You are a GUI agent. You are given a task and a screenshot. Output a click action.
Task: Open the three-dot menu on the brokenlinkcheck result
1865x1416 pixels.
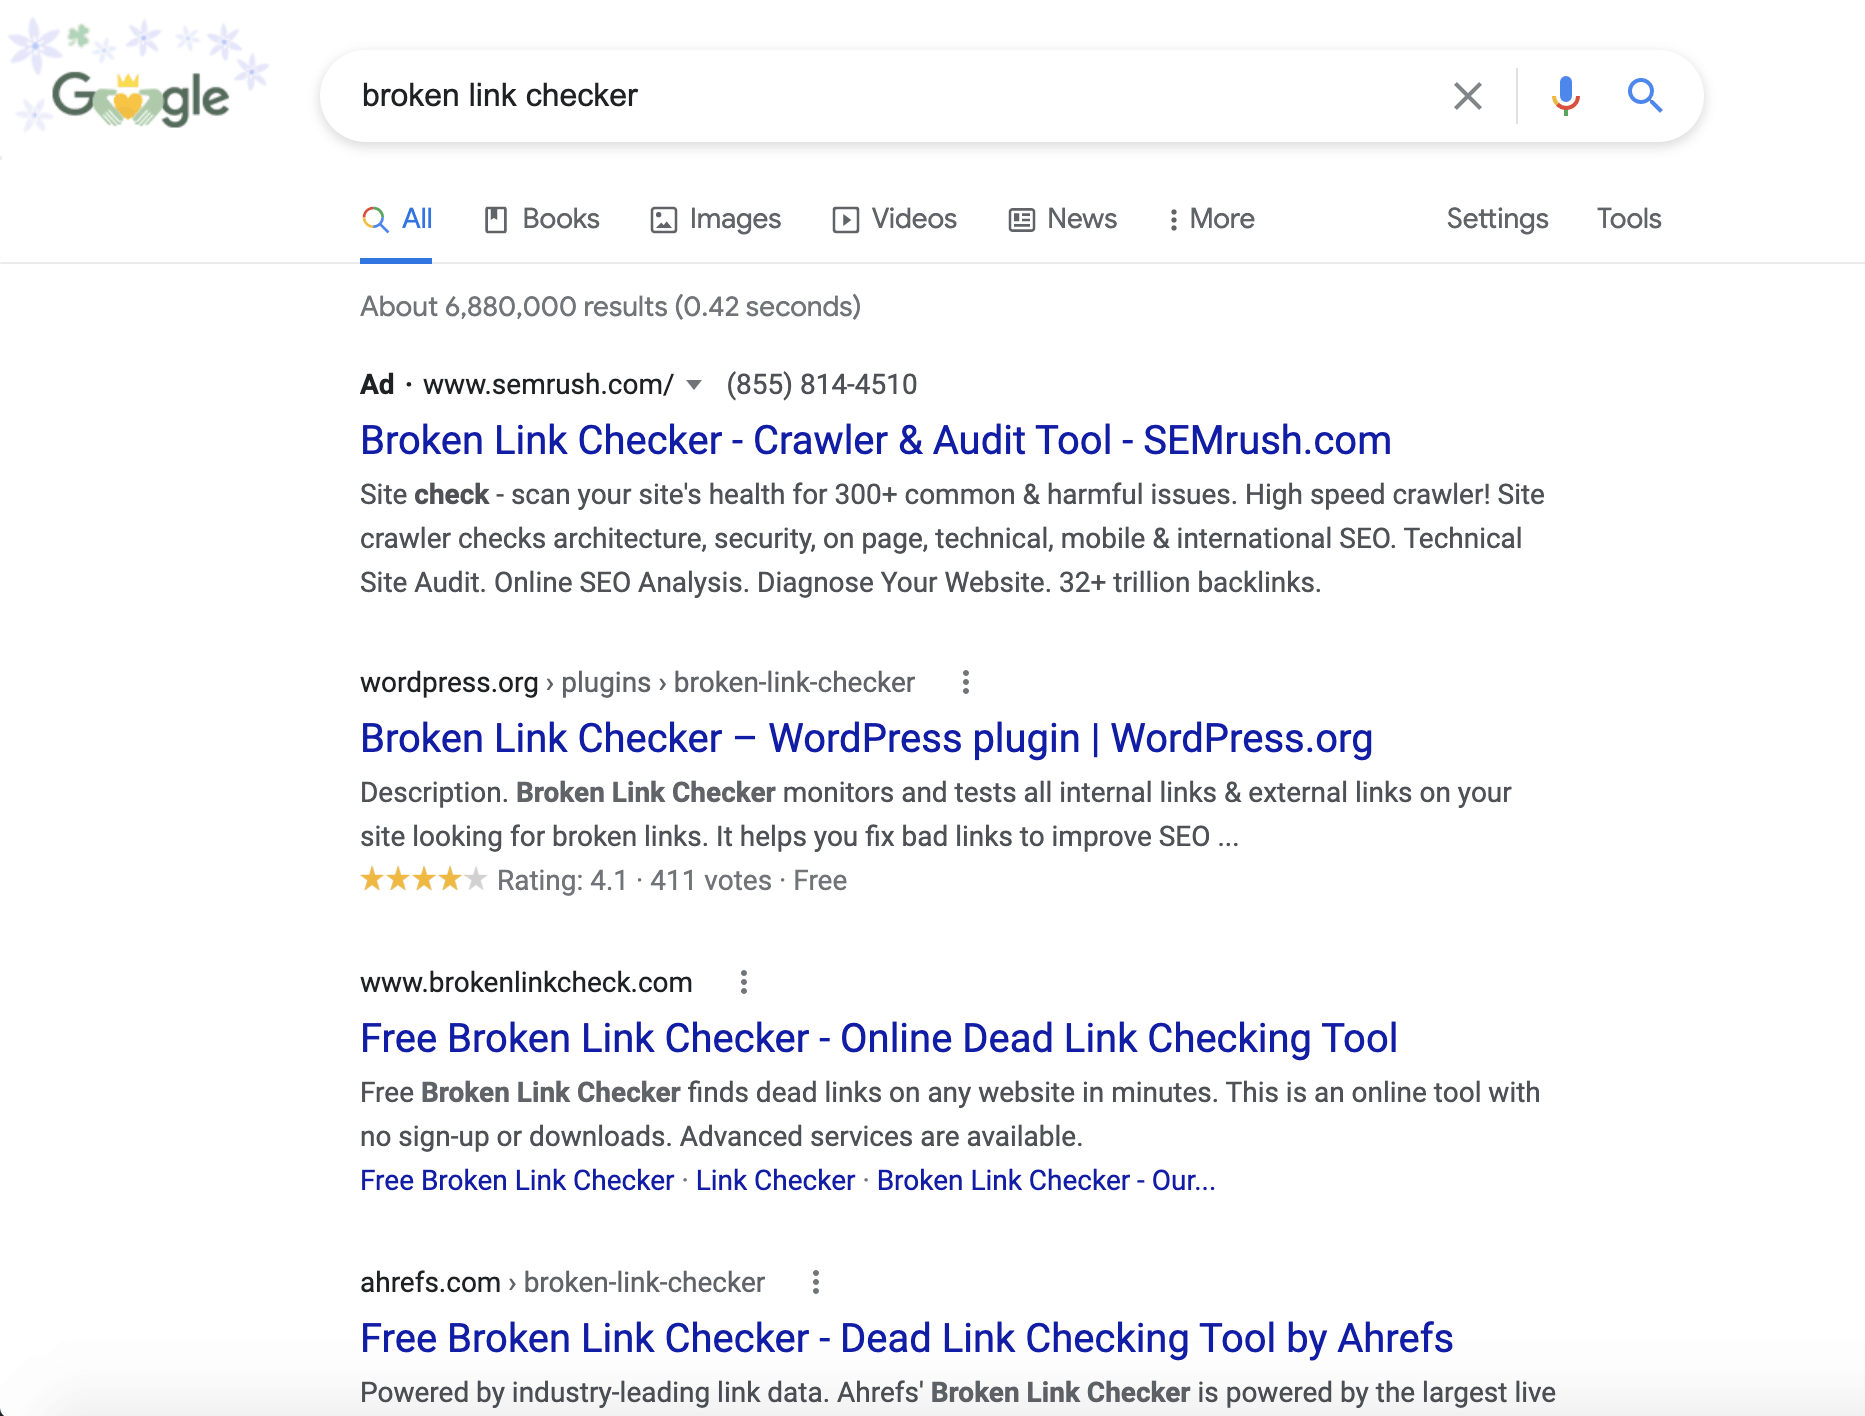tap(743, 982)
